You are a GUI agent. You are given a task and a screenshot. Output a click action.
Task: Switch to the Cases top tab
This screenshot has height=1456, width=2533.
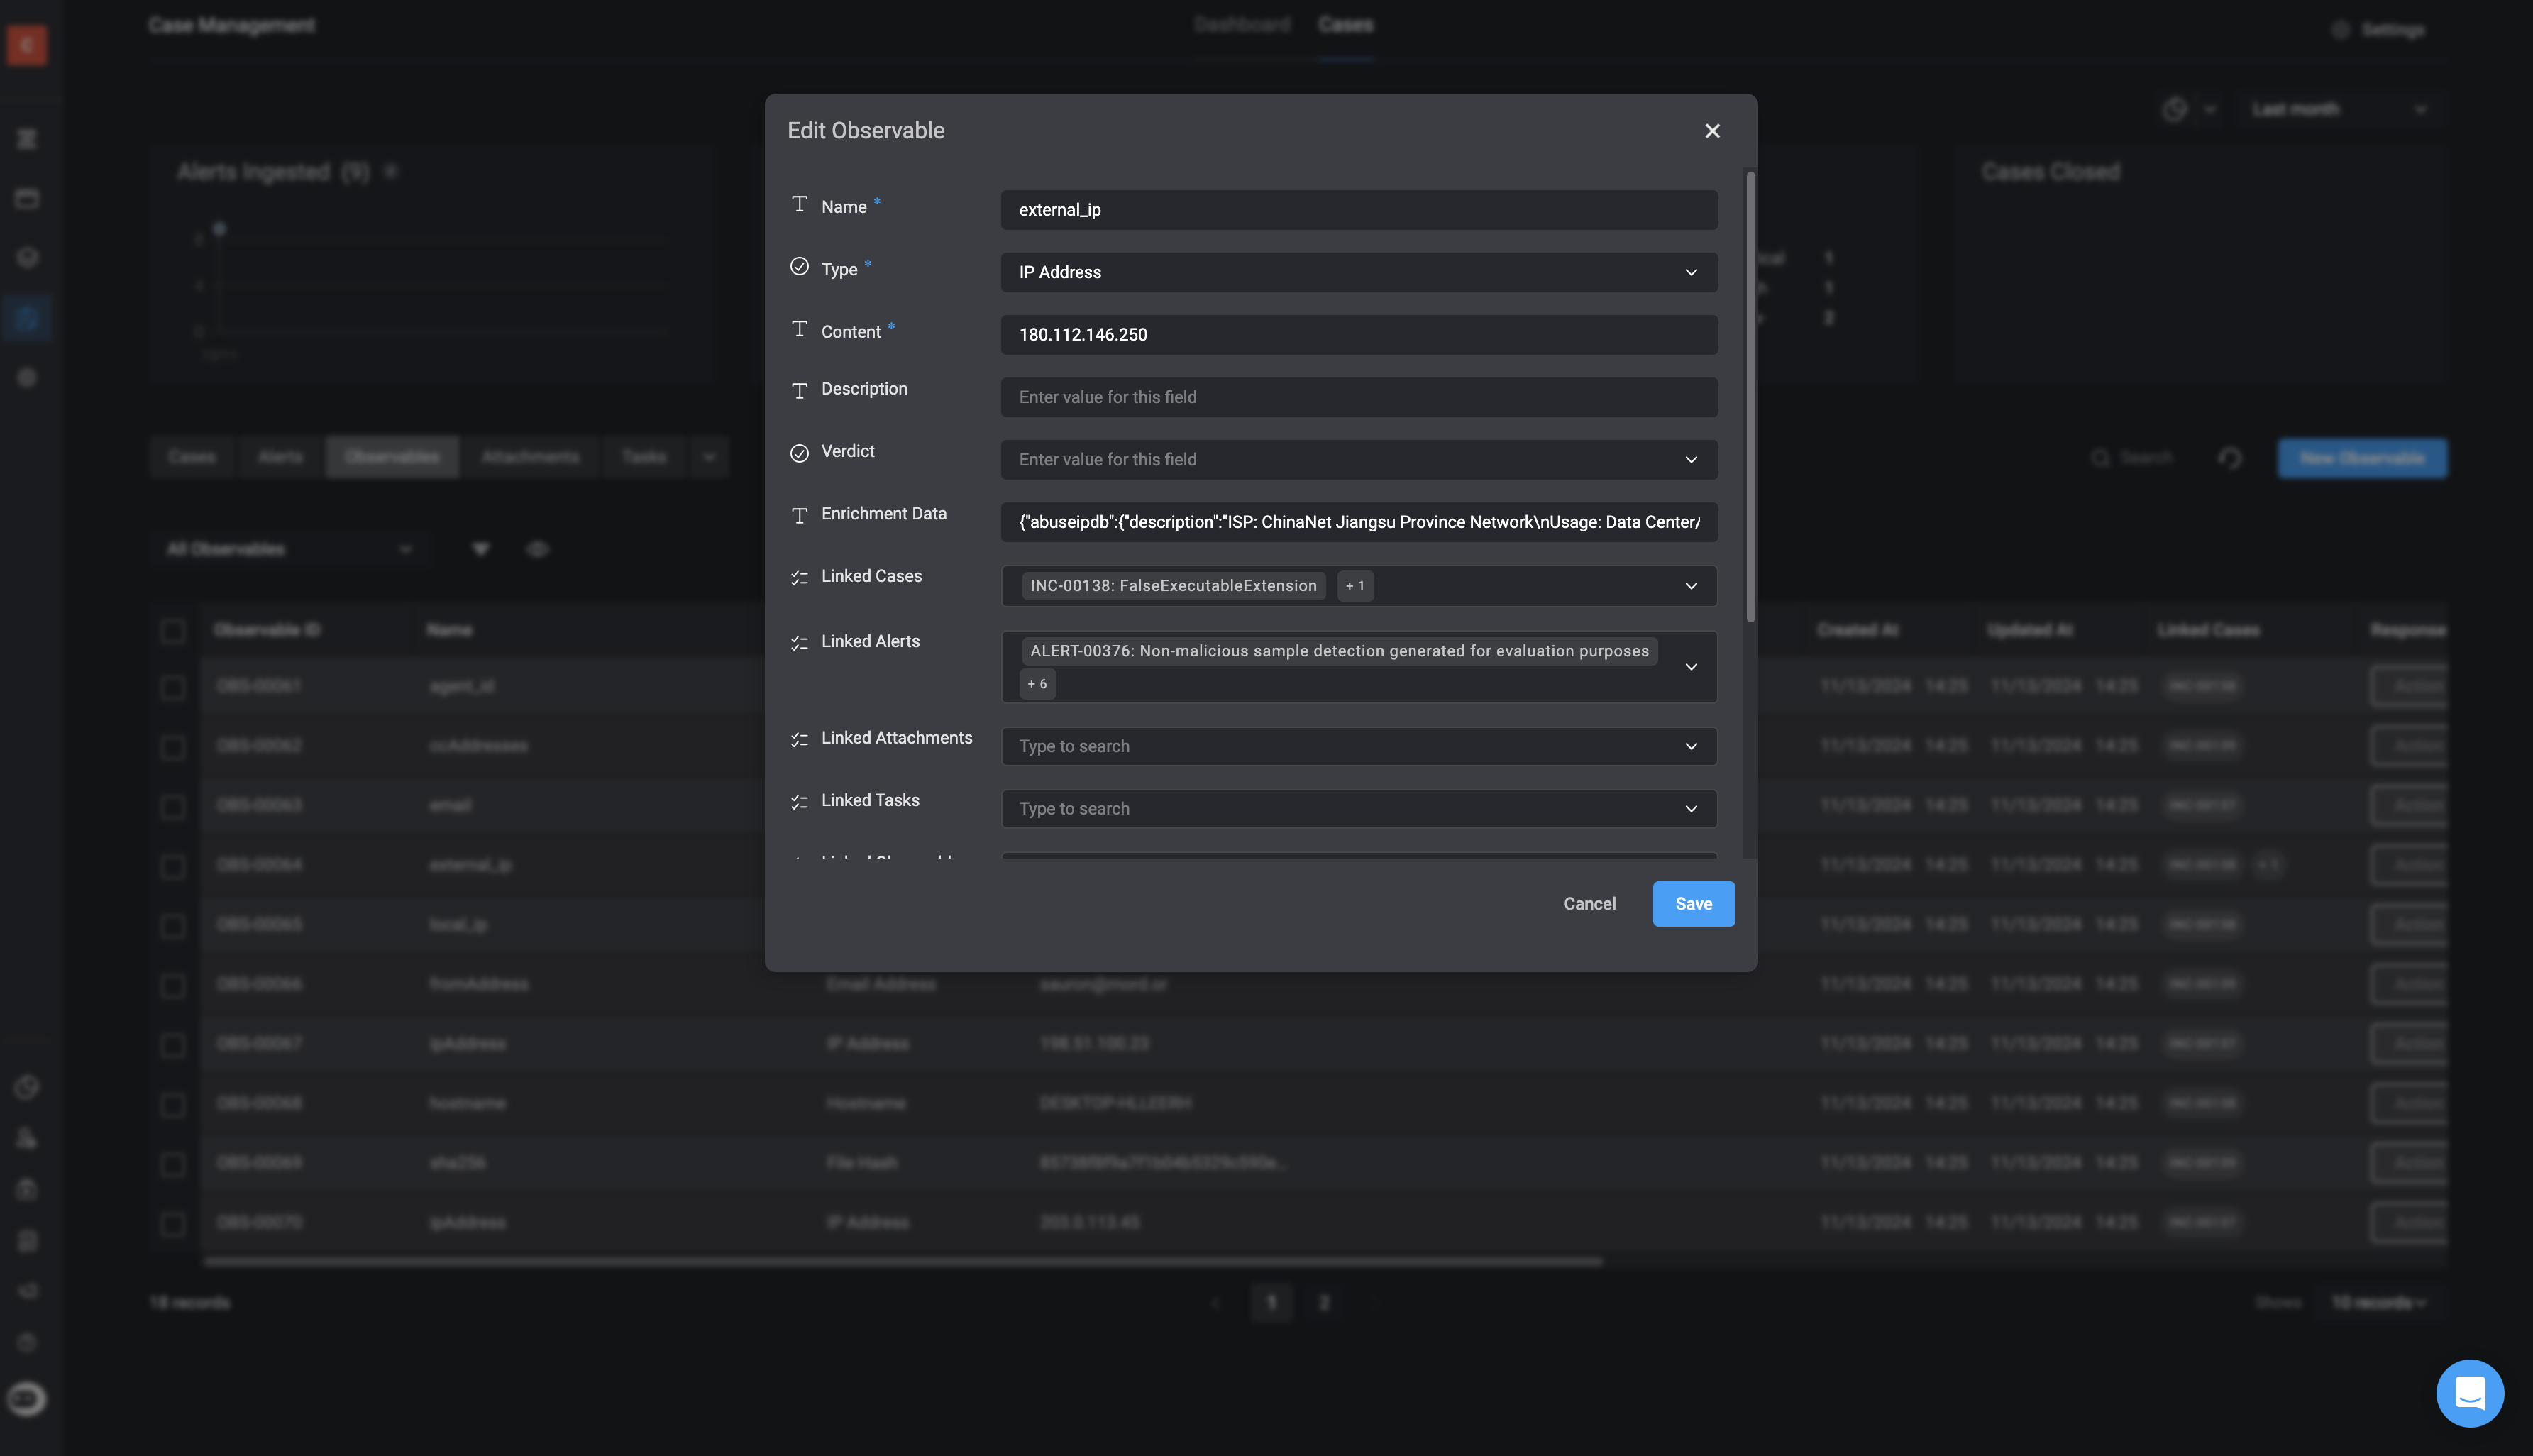click(1345, 25)
